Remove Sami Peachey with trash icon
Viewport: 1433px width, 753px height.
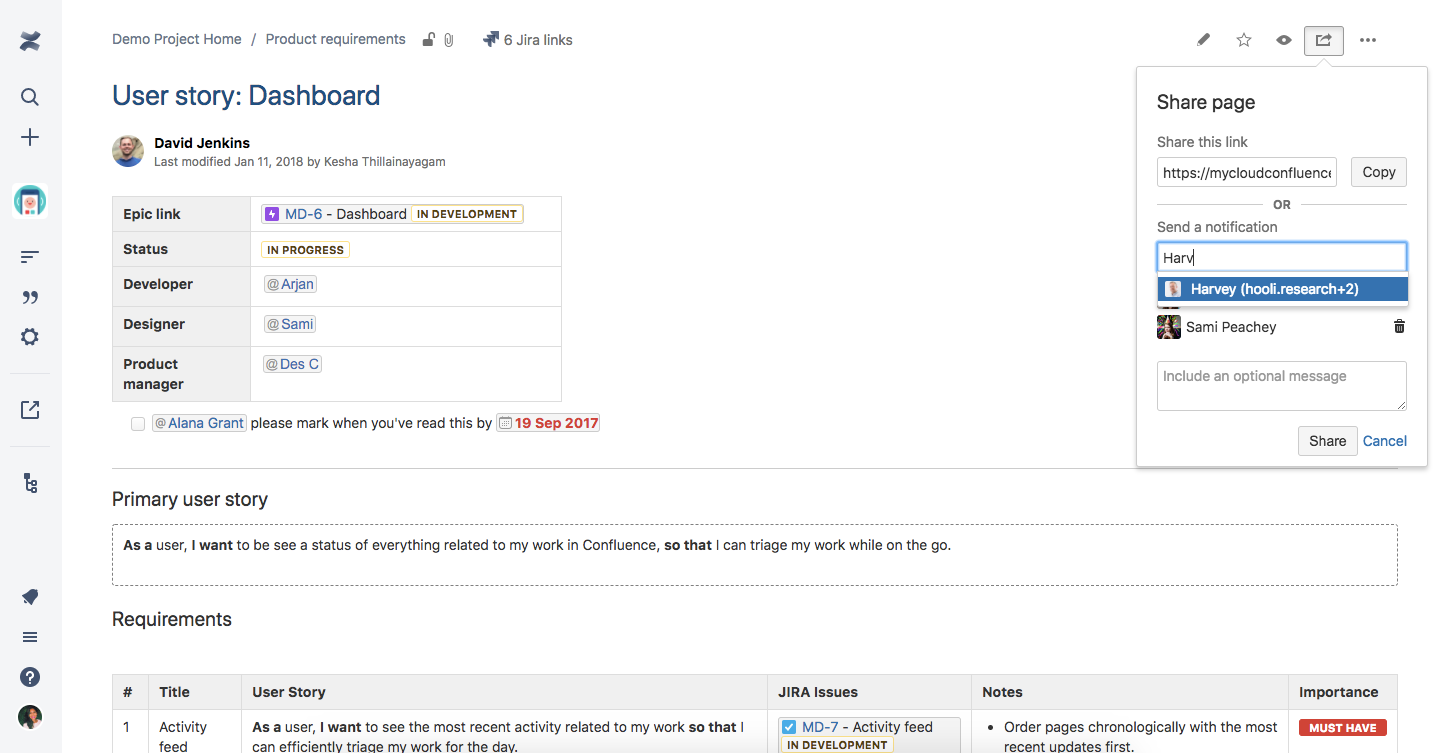coord(1399,326)
